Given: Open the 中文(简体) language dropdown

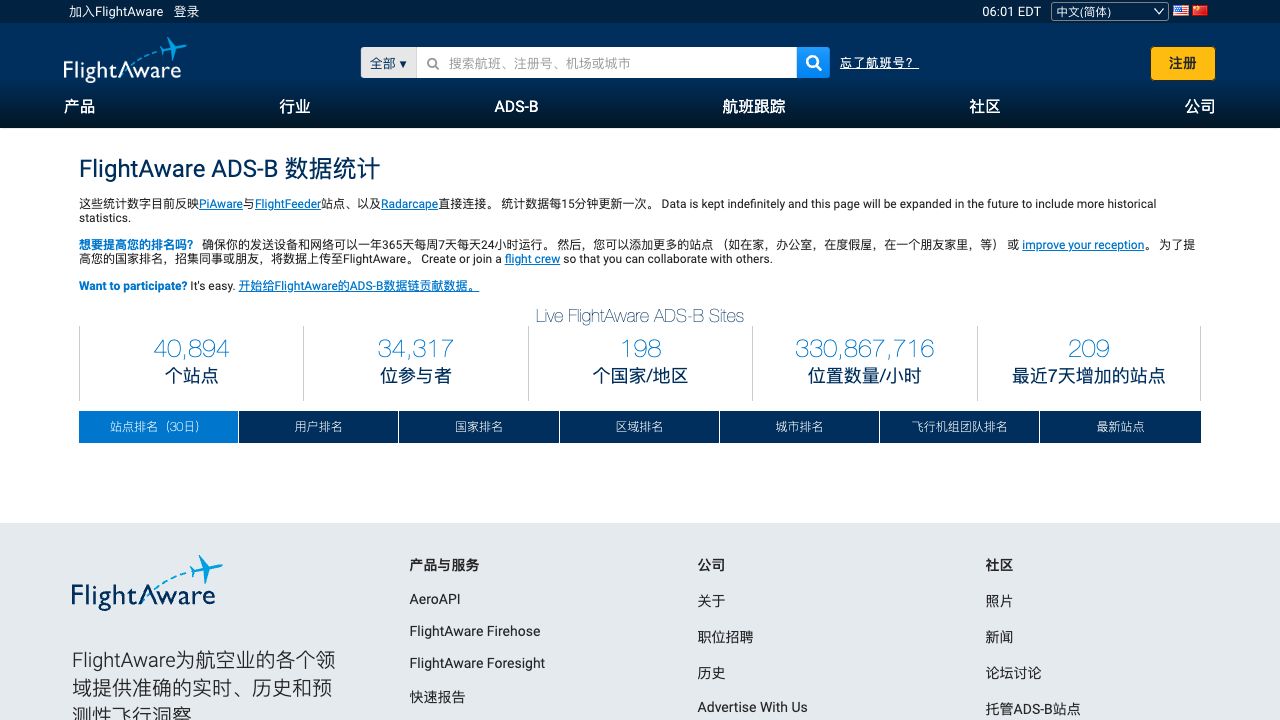Looking at the screenshot, I should click(1109, 12).
